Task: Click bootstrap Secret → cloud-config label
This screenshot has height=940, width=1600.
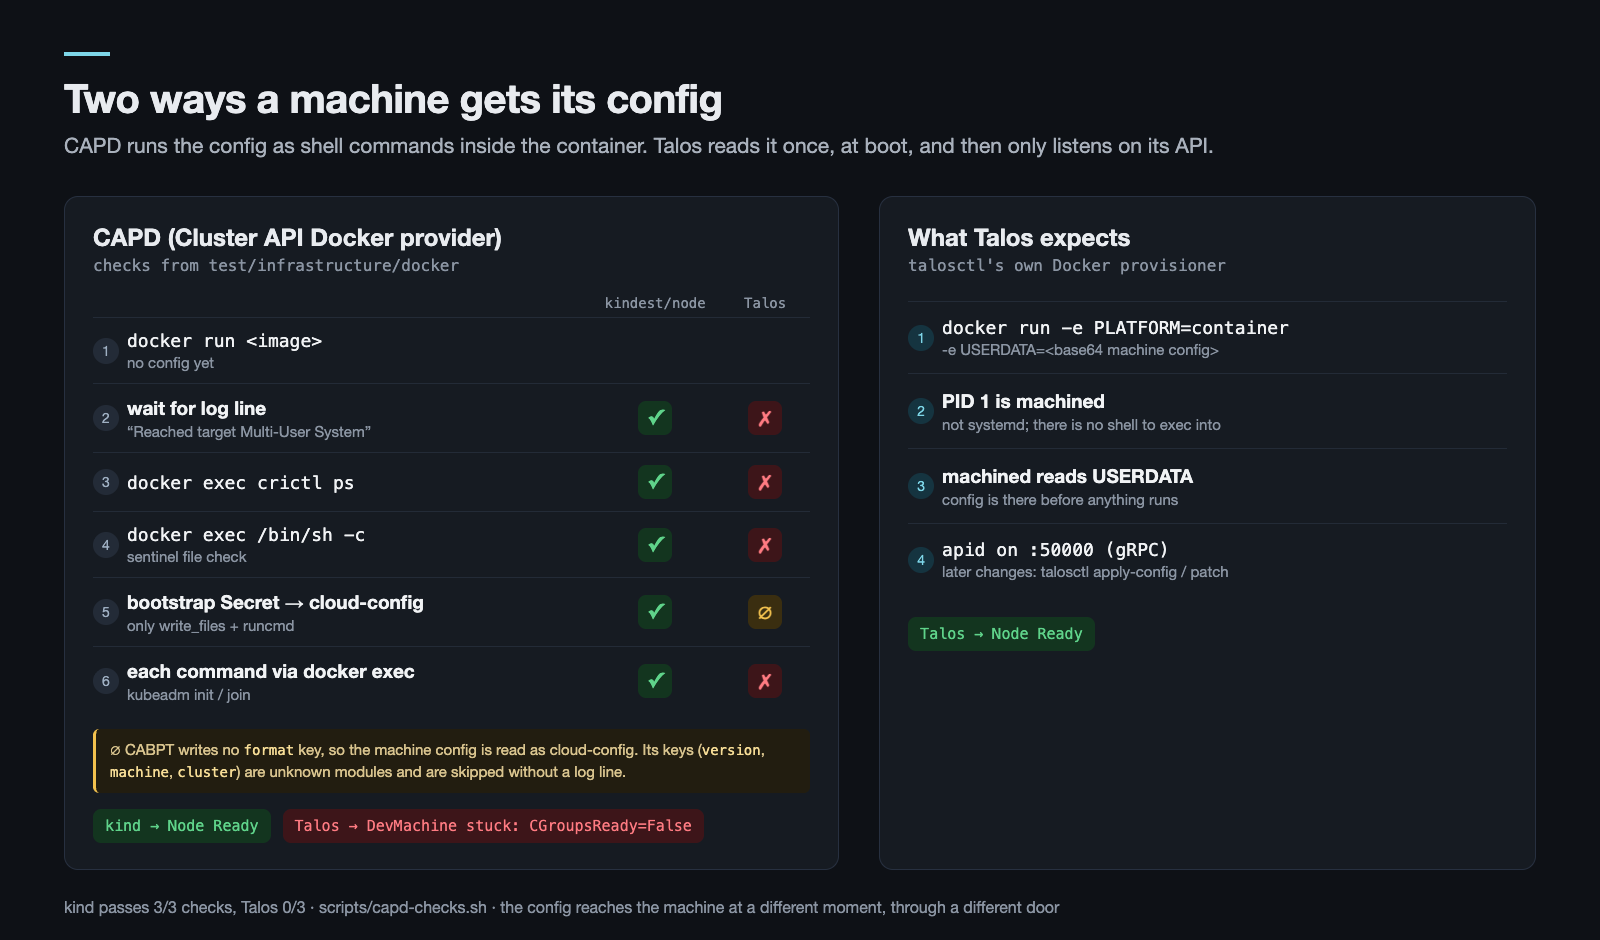Action: 275,602
